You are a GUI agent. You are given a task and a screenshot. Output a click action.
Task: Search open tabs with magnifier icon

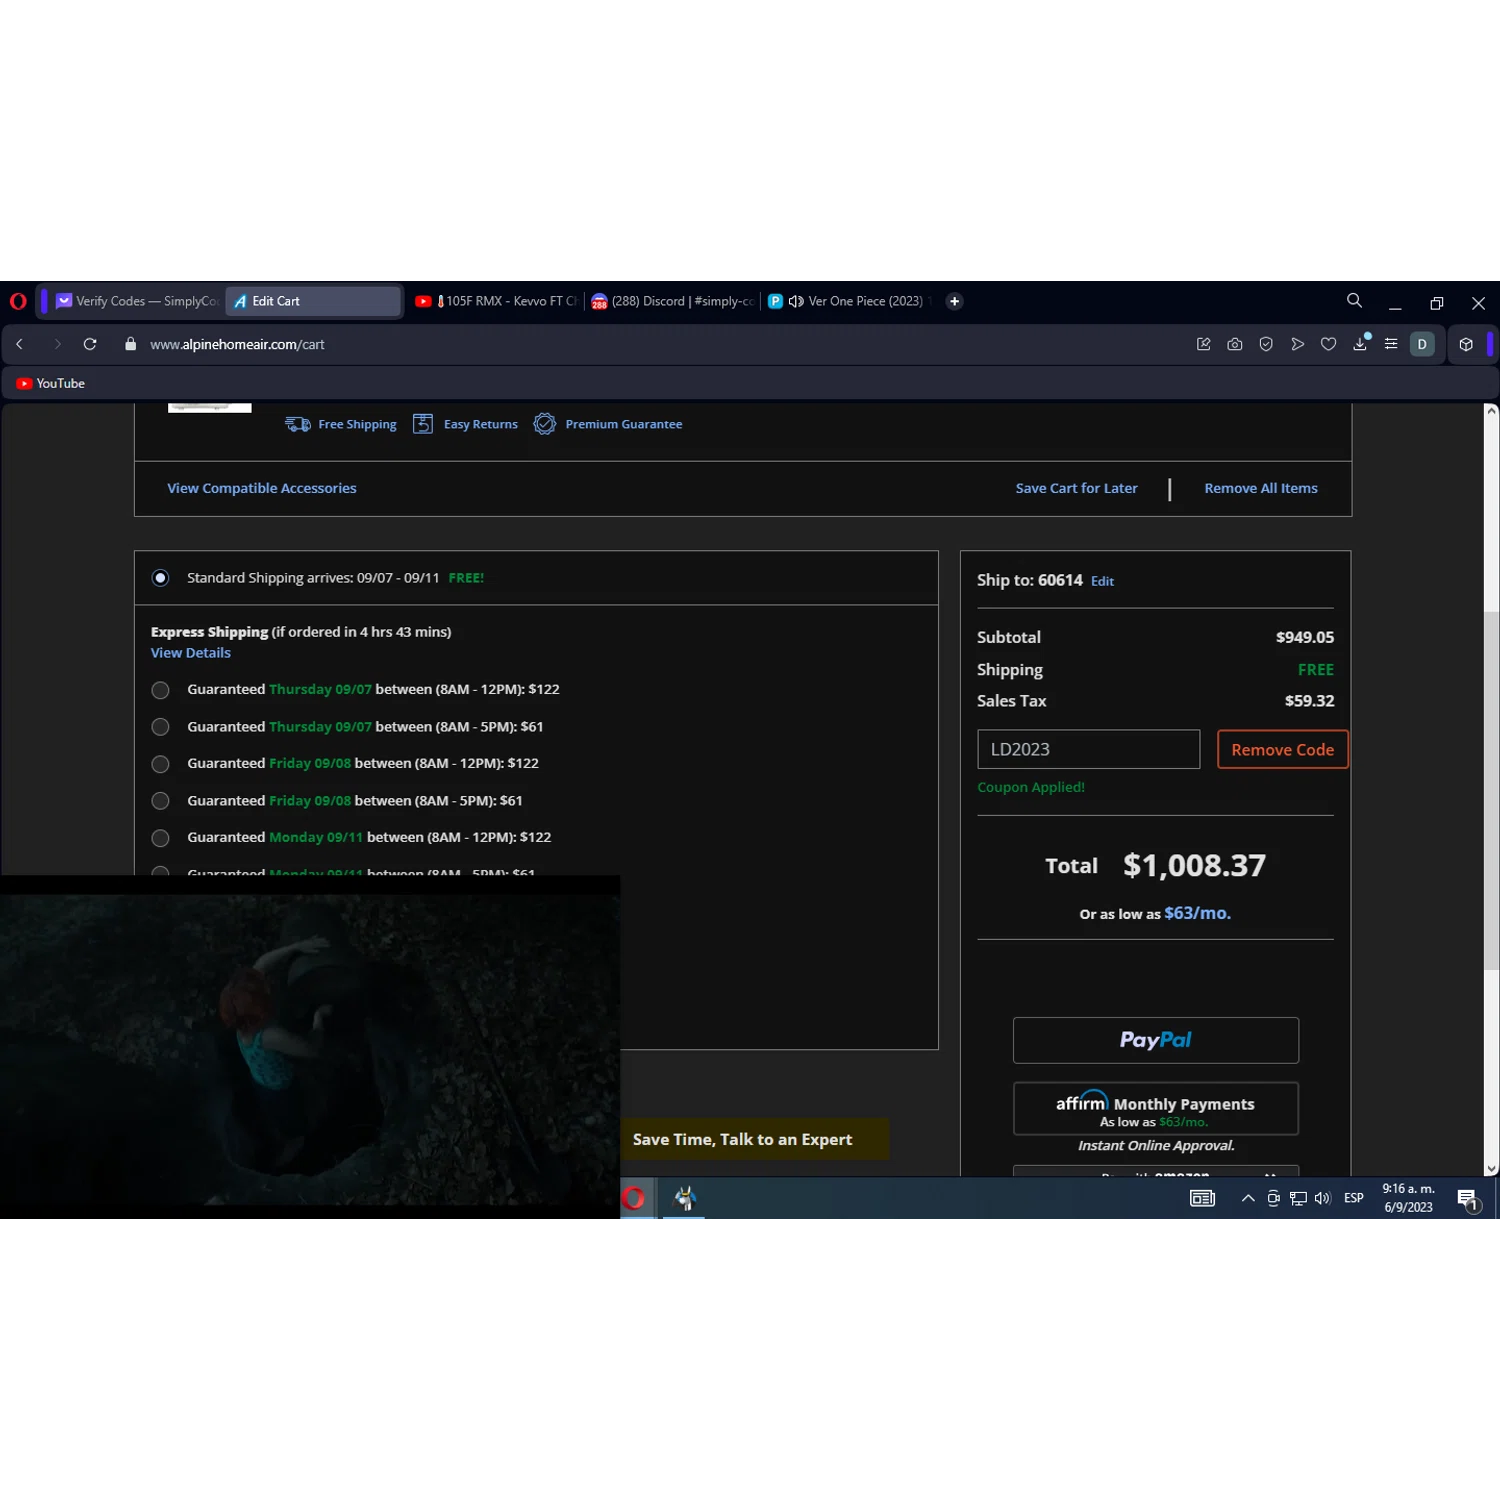click(x=1355, y=300)
